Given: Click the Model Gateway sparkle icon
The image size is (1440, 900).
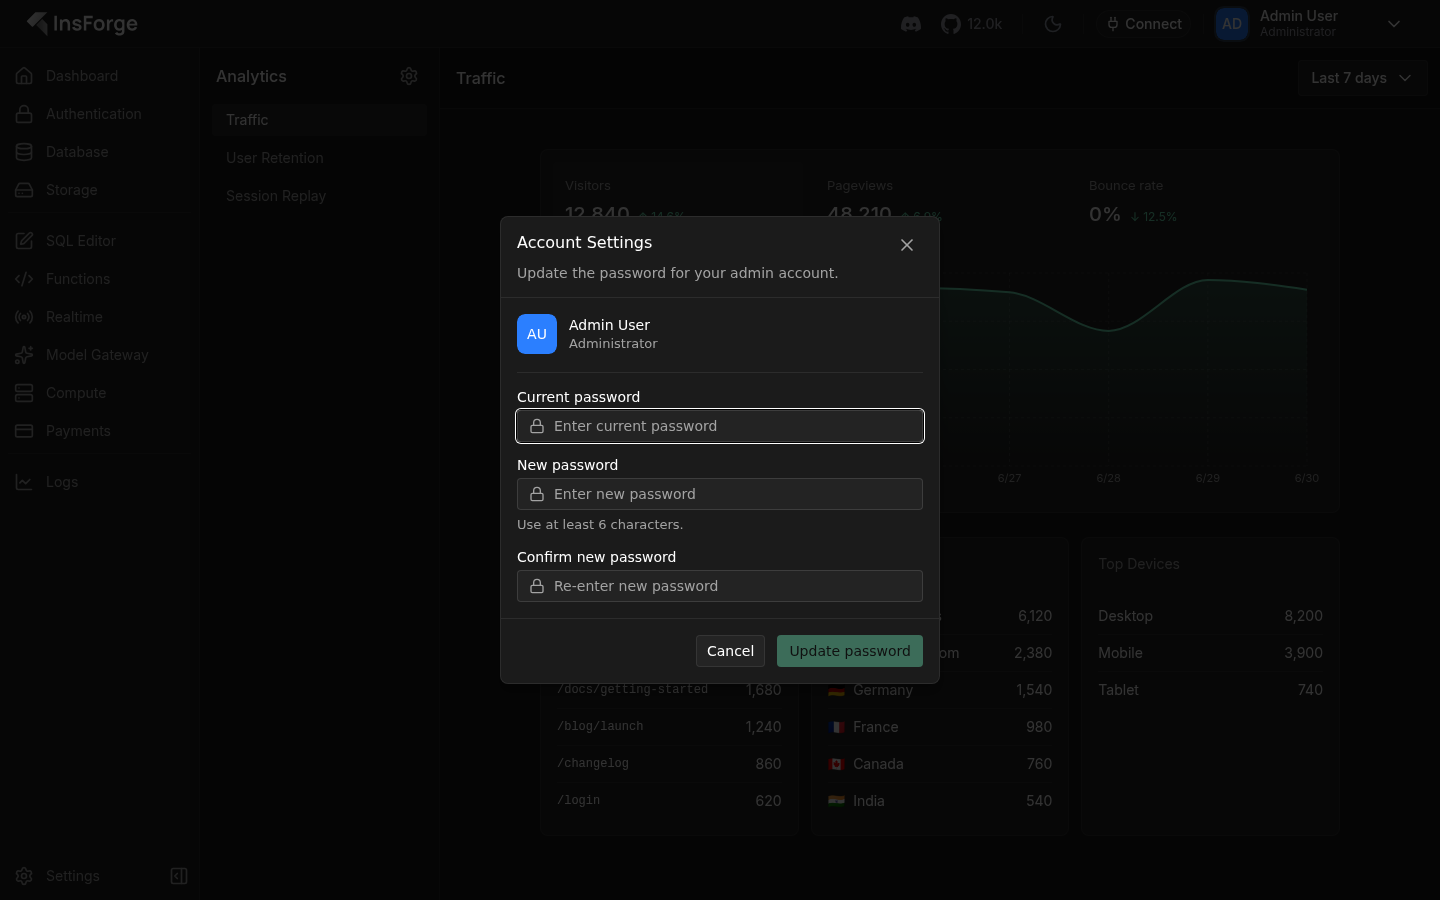Looking at the screenshot, I should coord(24,355).
